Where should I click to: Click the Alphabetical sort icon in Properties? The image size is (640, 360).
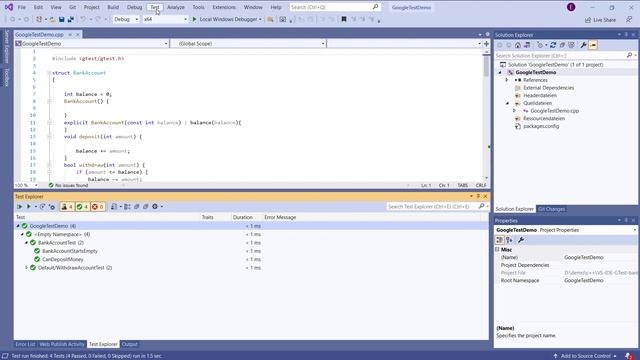[509, 240]
